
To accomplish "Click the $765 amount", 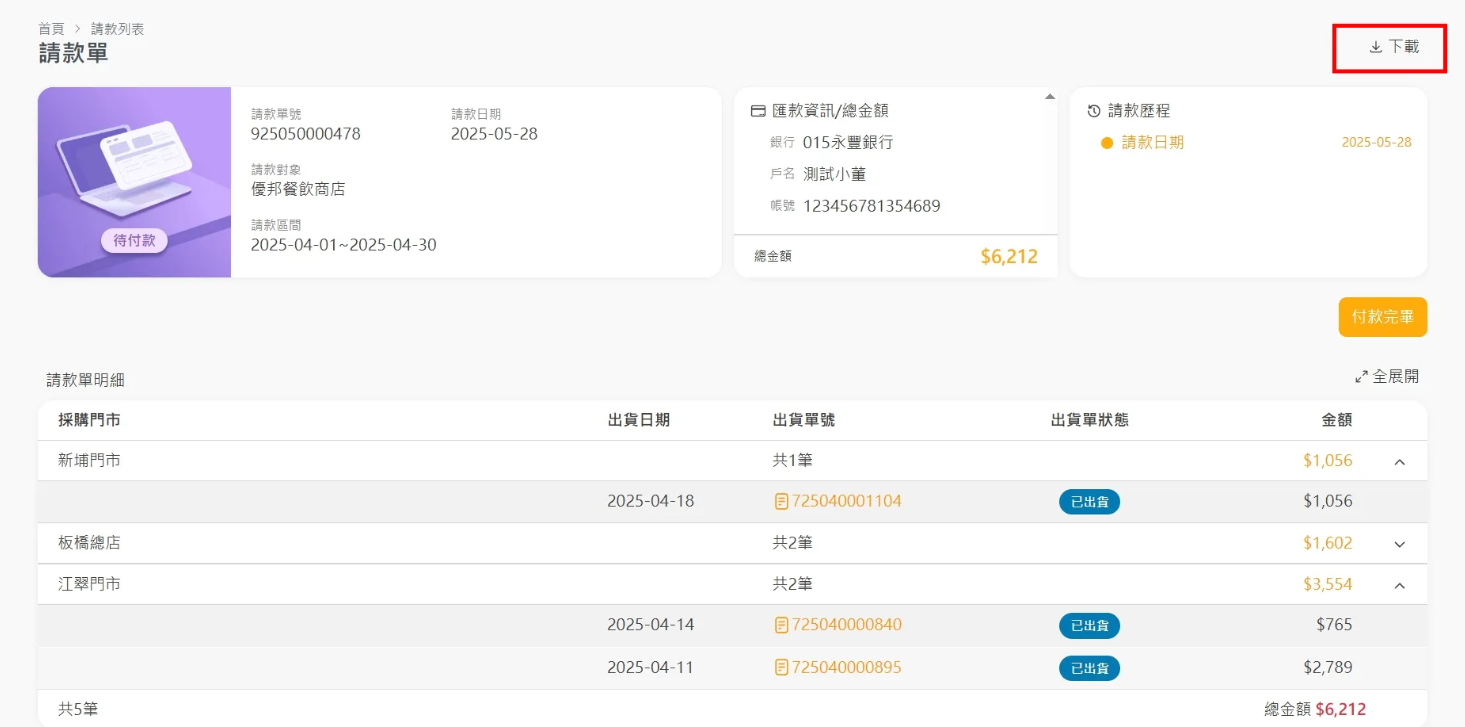I will pos(1334,625).
